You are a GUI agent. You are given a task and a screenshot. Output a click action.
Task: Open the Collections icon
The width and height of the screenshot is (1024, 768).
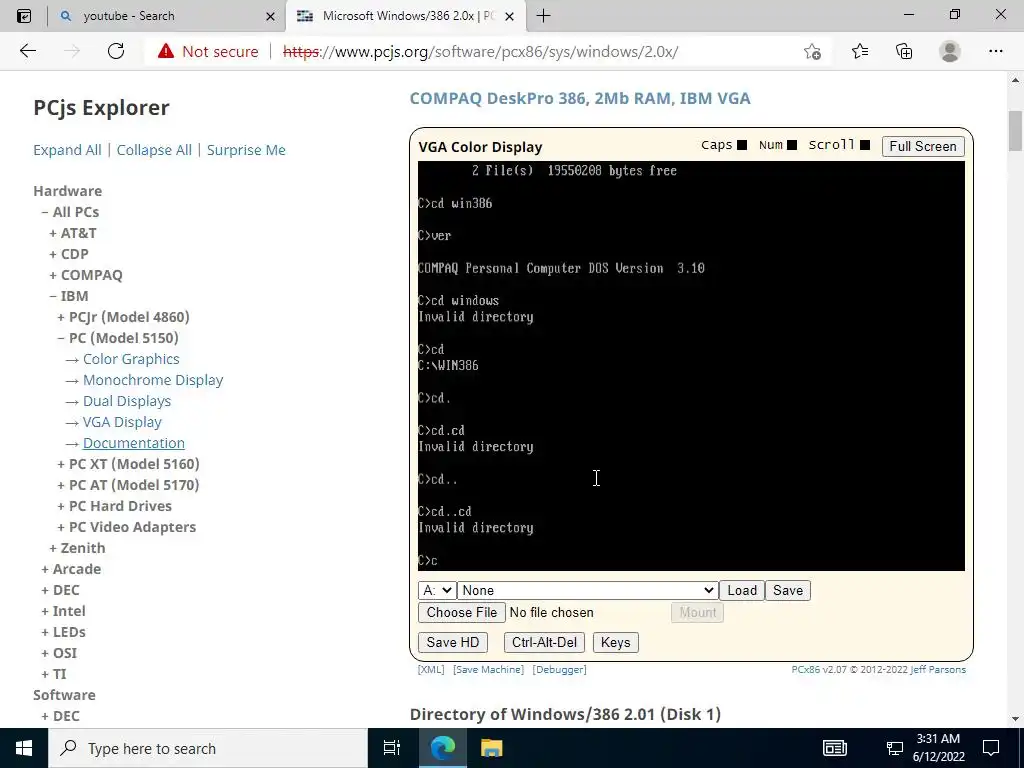coord(904,51)
